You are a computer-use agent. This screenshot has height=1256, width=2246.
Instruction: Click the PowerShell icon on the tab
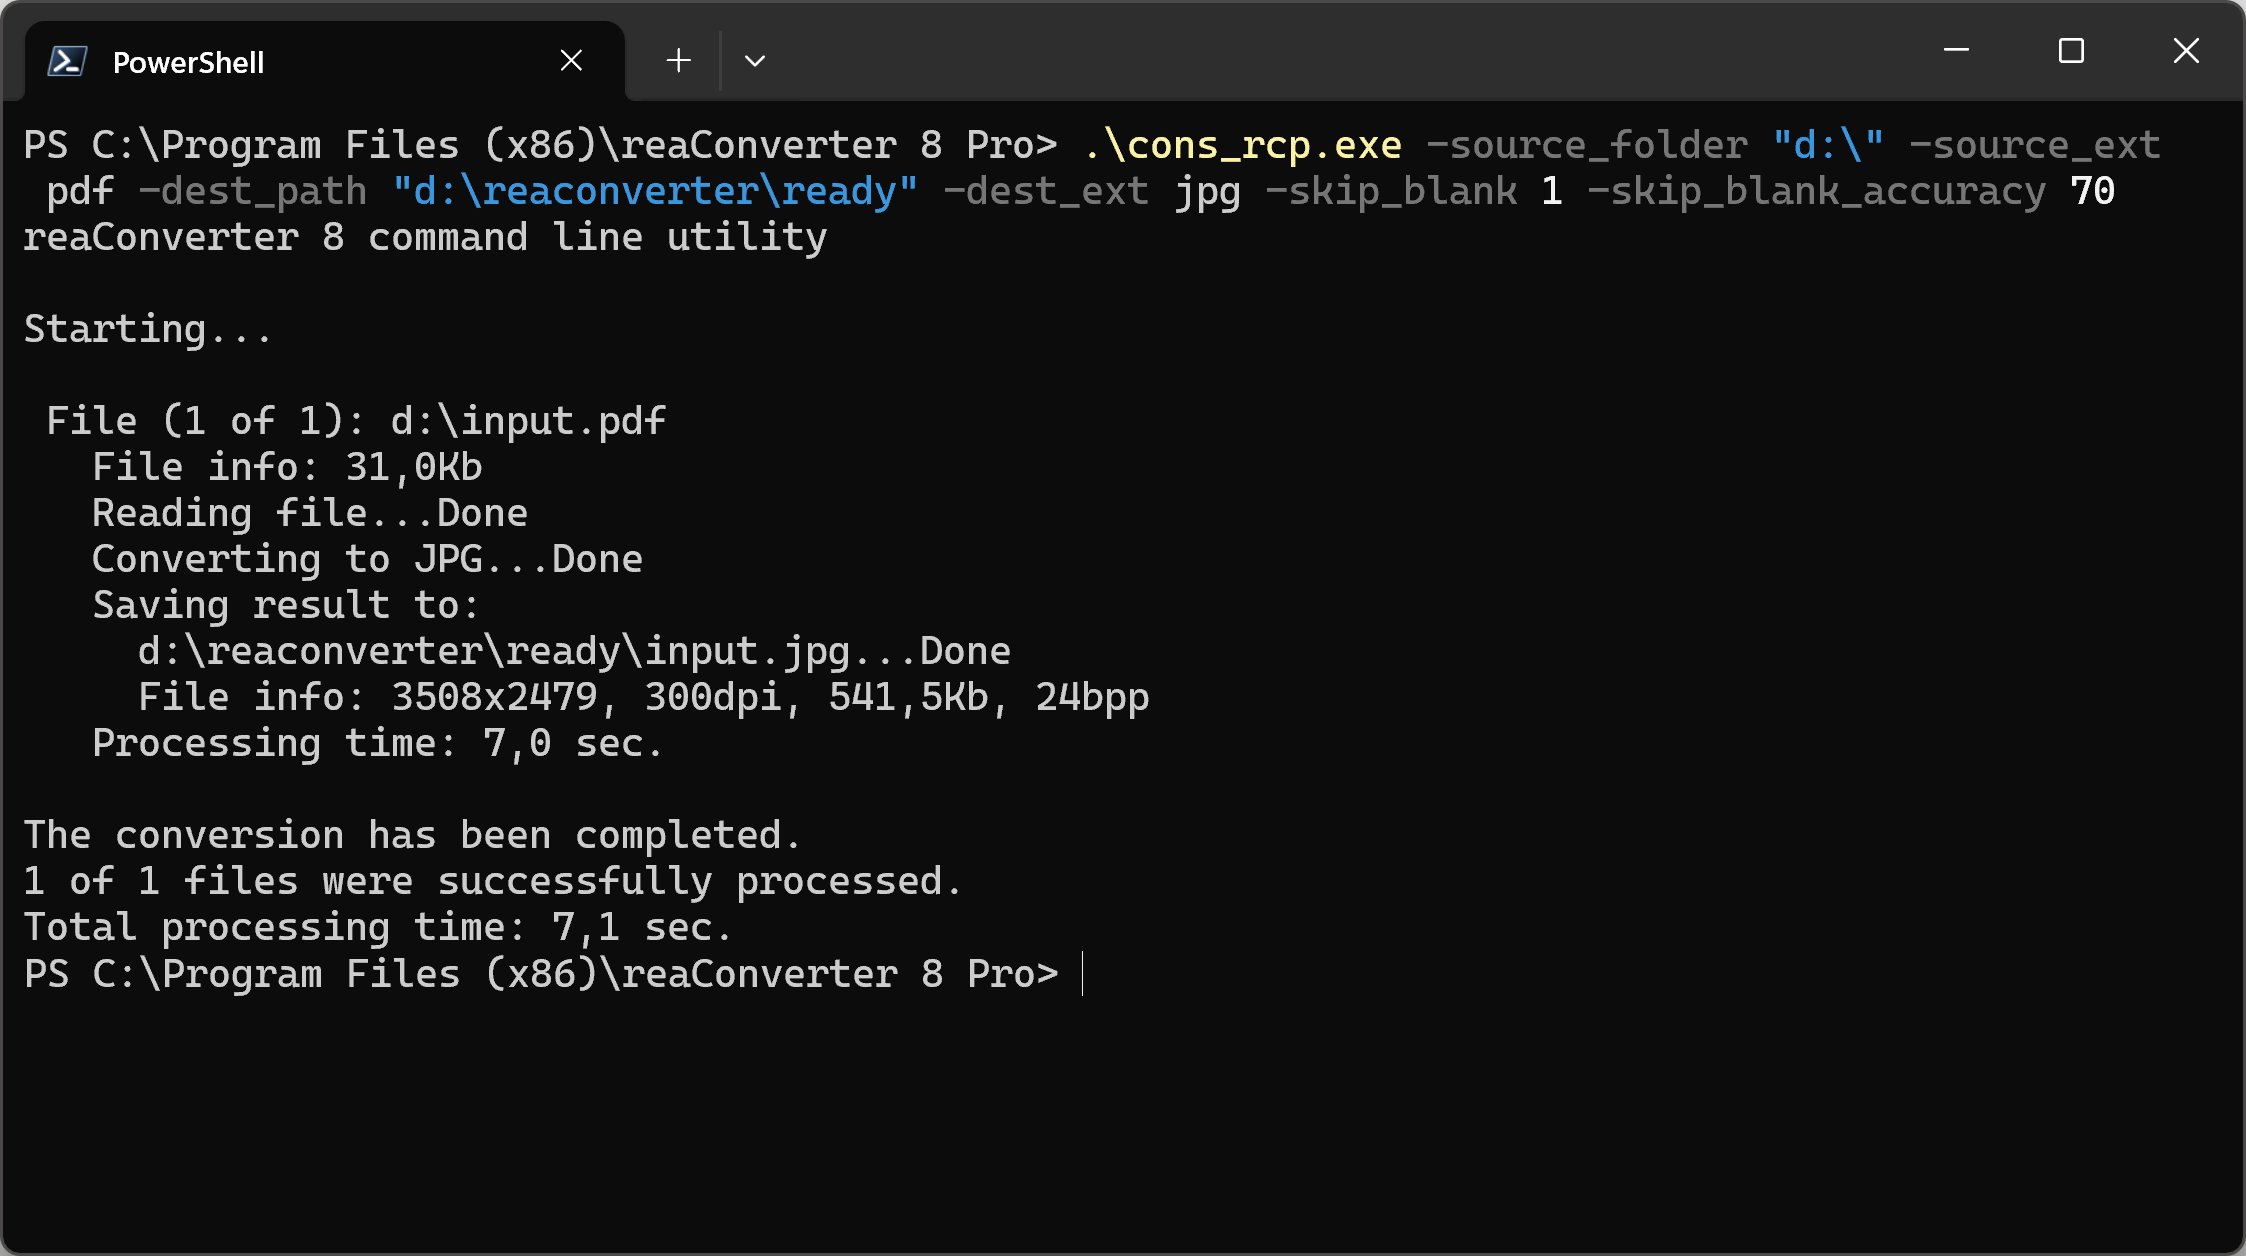(67, 62)
